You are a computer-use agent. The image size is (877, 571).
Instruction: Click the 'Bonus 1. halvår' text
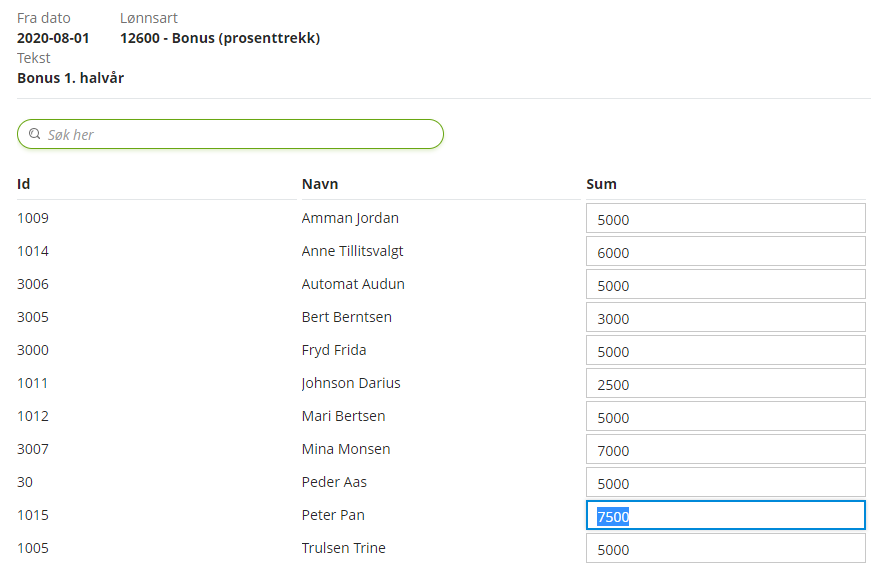pos(70,77)
